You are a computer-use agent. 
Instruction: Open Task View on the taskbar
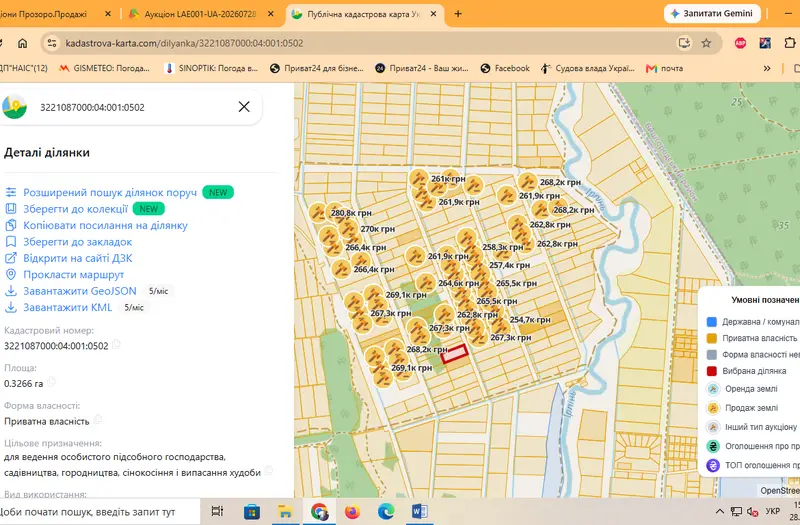[217, 511]
